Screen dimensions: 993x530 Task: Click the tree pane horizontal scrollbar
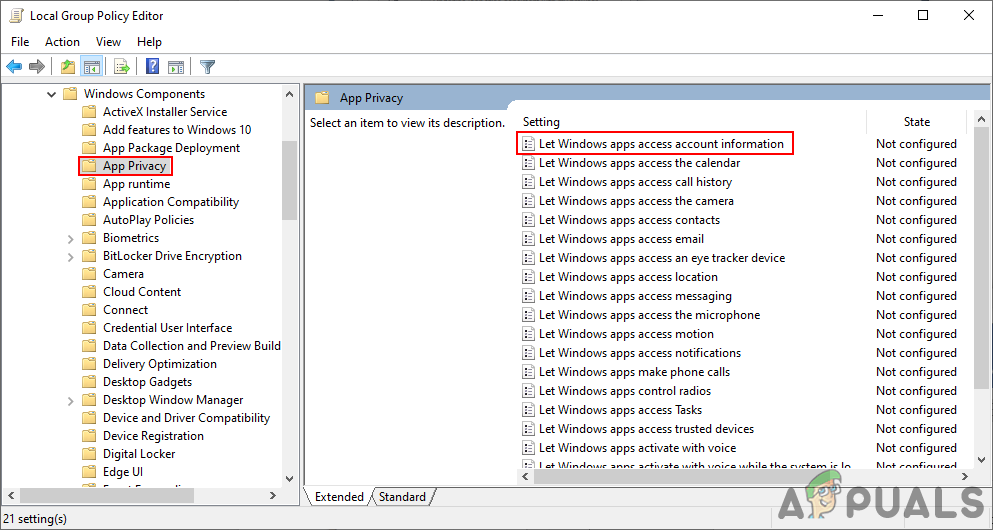(140, 496)
